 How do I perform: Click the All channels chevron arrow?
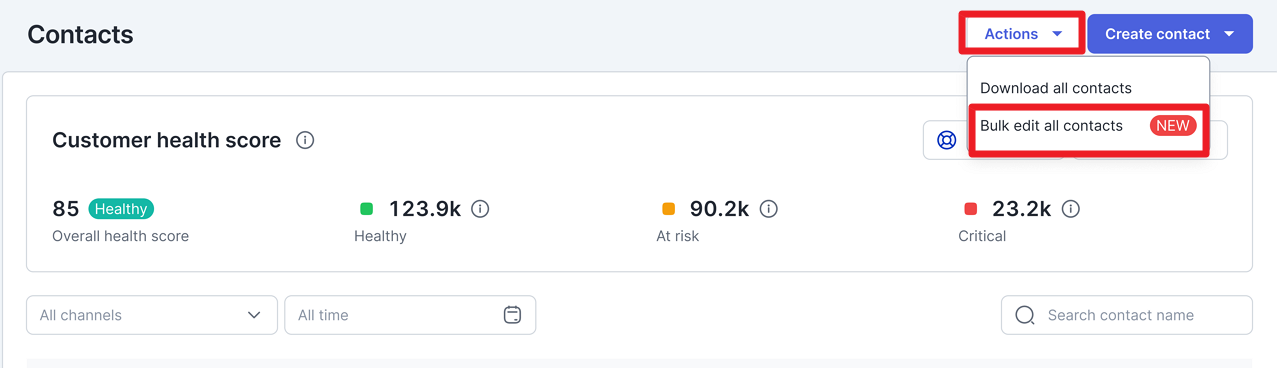coord(253,315)
